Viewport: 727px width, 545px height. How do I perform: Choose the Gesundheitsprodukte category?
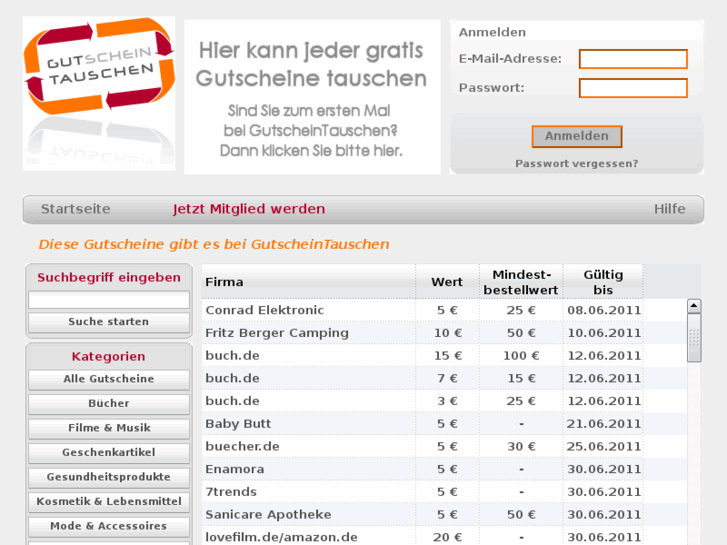pos(109,477)
